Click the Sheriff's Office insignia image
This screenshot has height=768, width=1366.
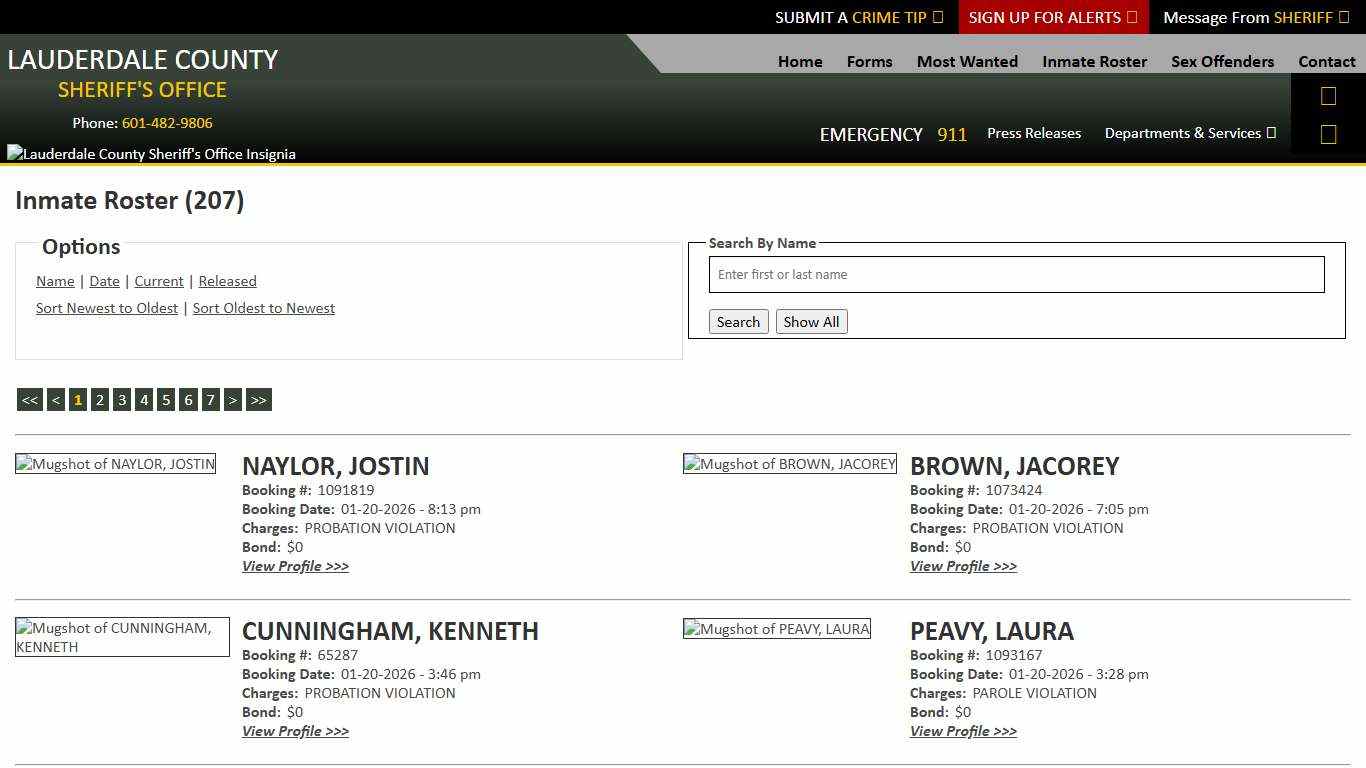click(150, 153)
